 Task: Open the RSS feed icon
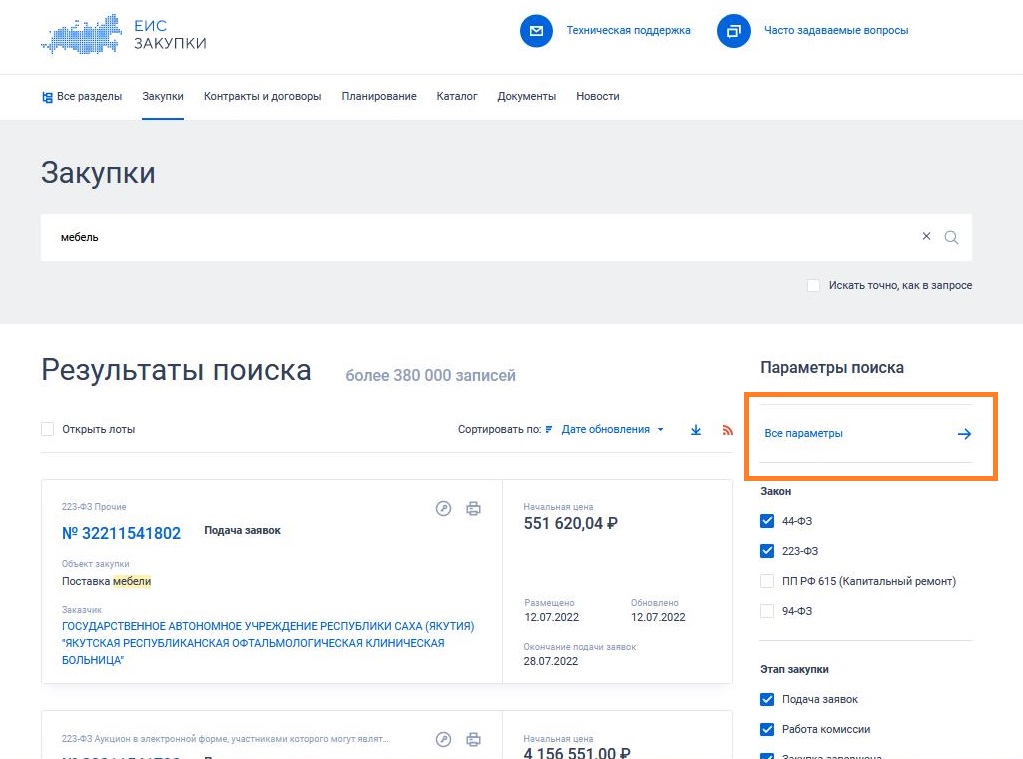[x=727, y=430]
